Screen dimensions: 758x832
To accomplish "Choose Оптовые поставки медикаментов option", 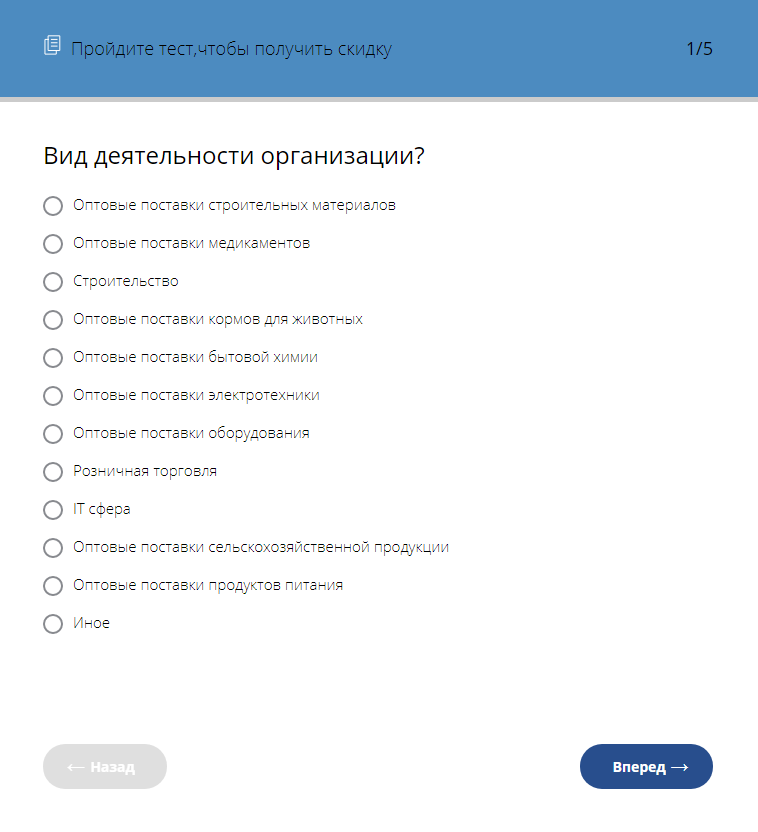I will (52, 244).
